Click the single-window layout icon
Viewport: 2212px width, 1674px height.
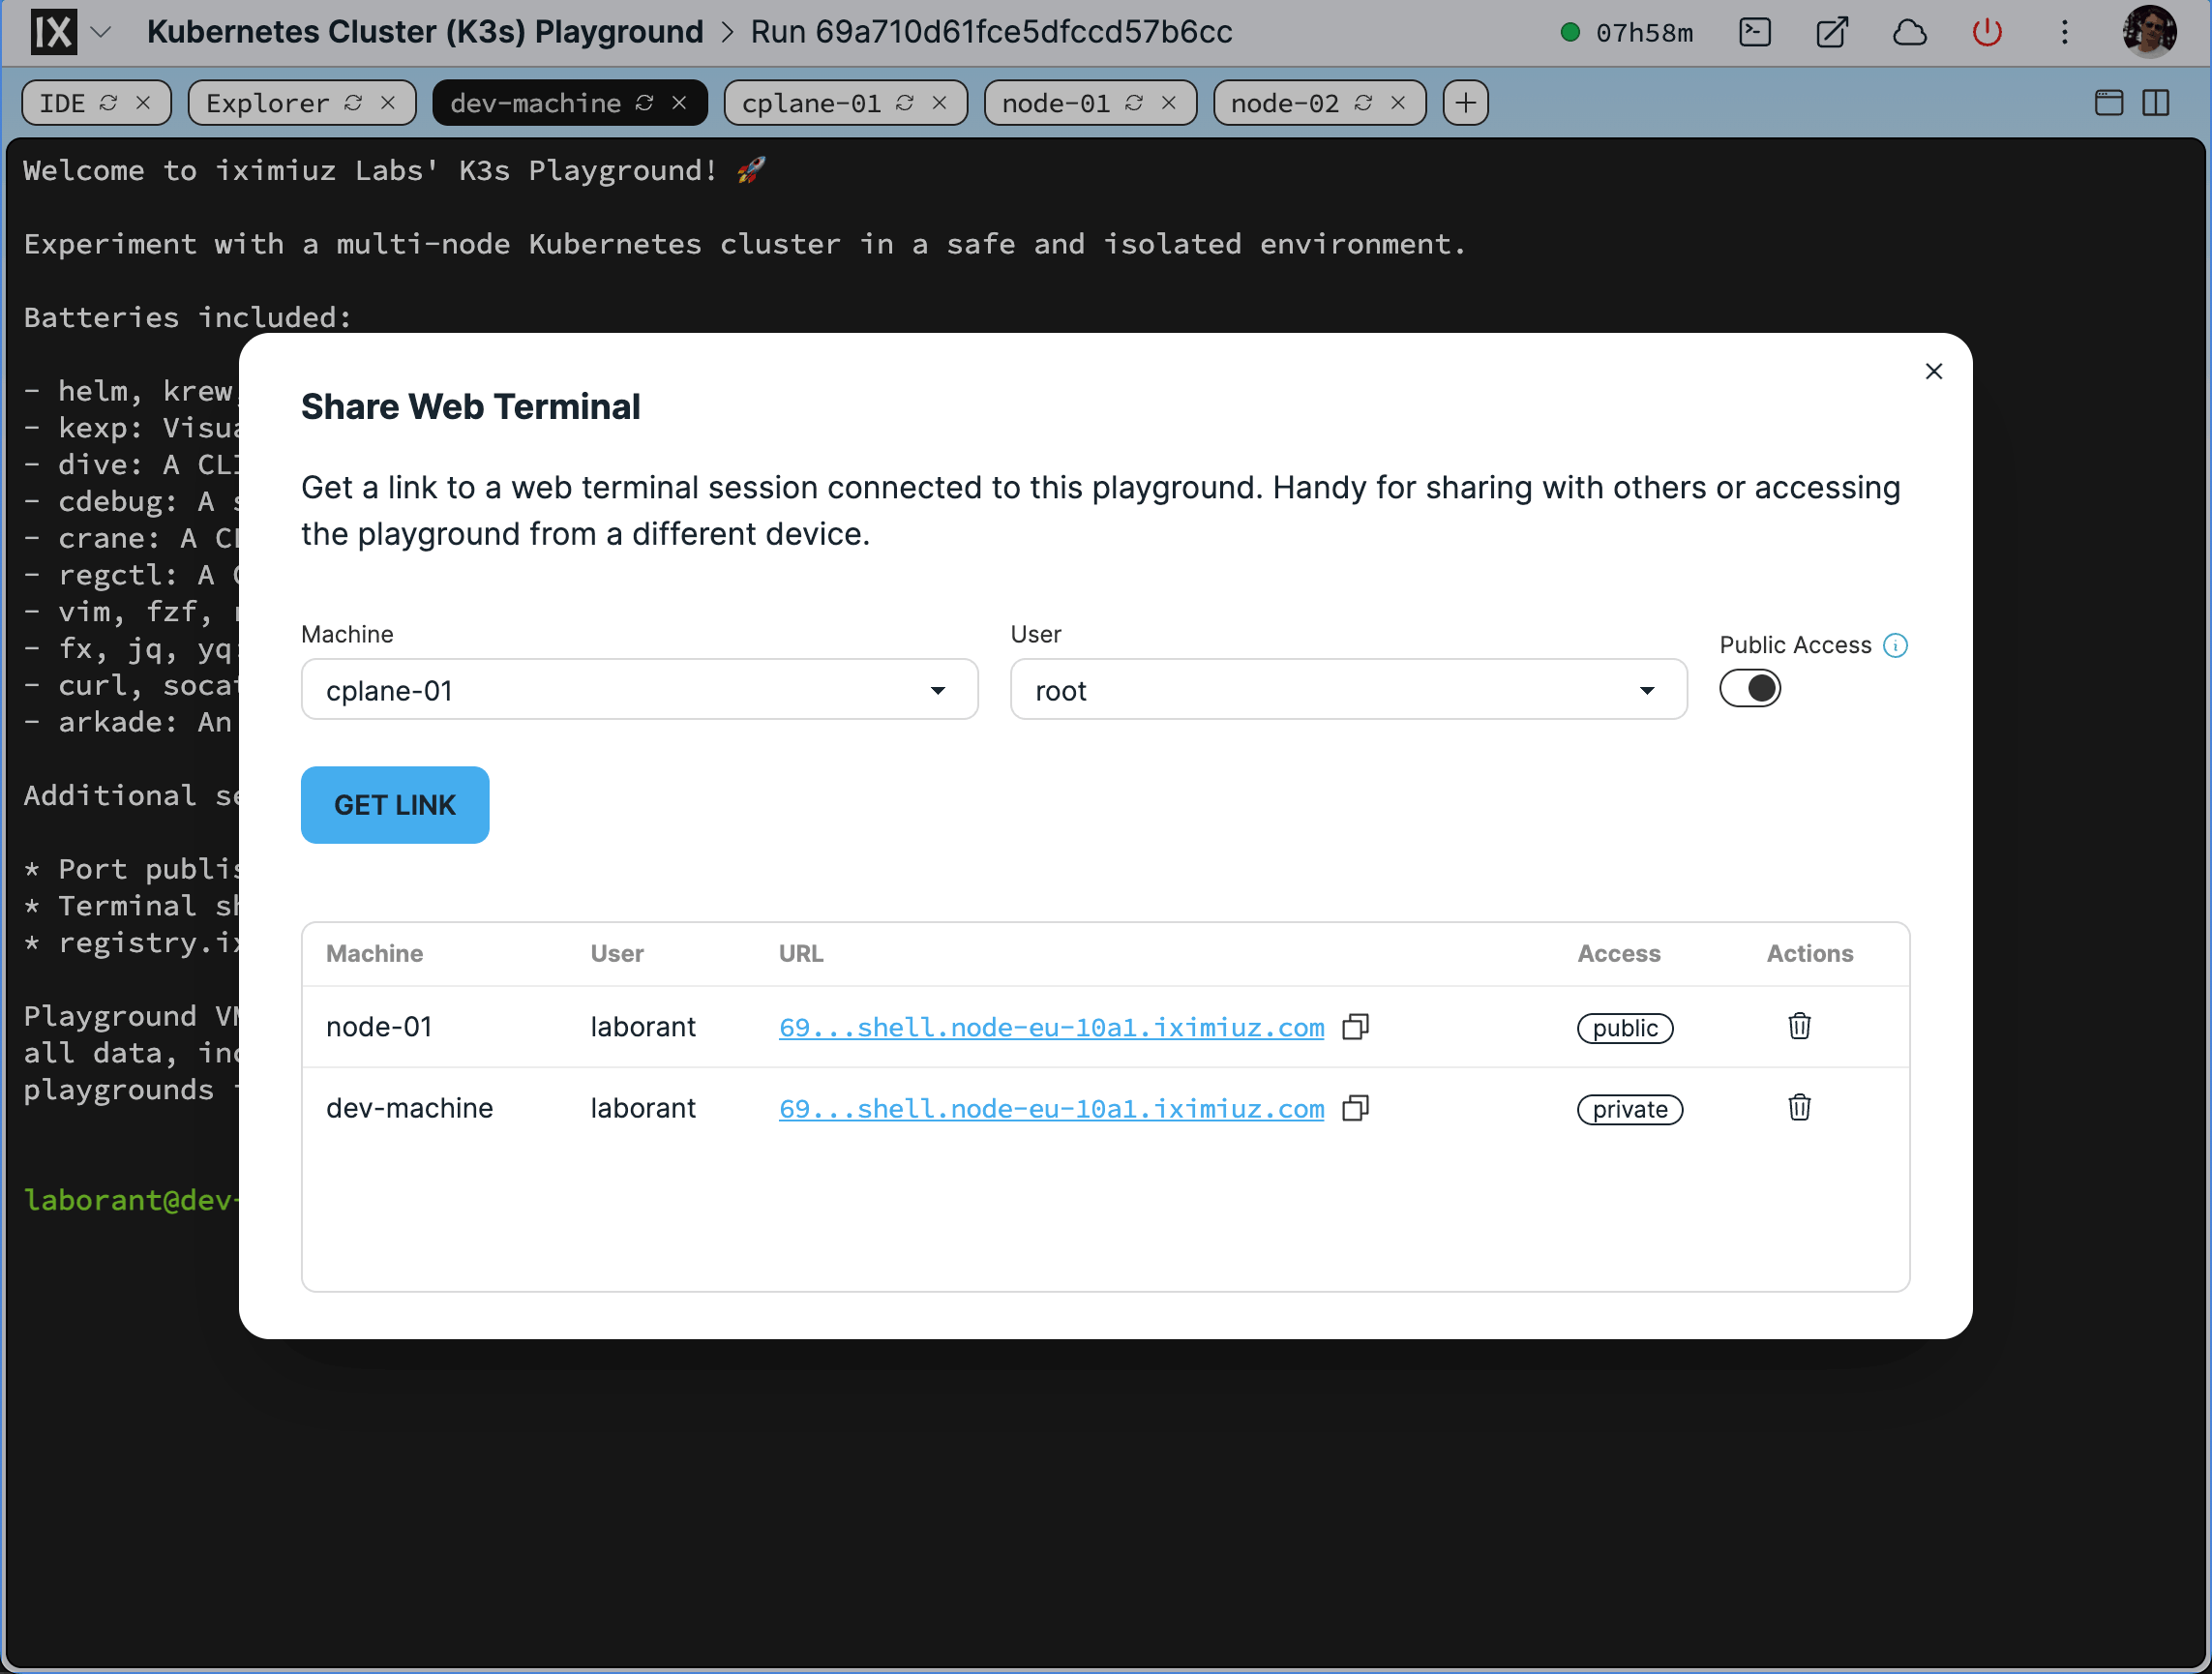pos(2108,102)
